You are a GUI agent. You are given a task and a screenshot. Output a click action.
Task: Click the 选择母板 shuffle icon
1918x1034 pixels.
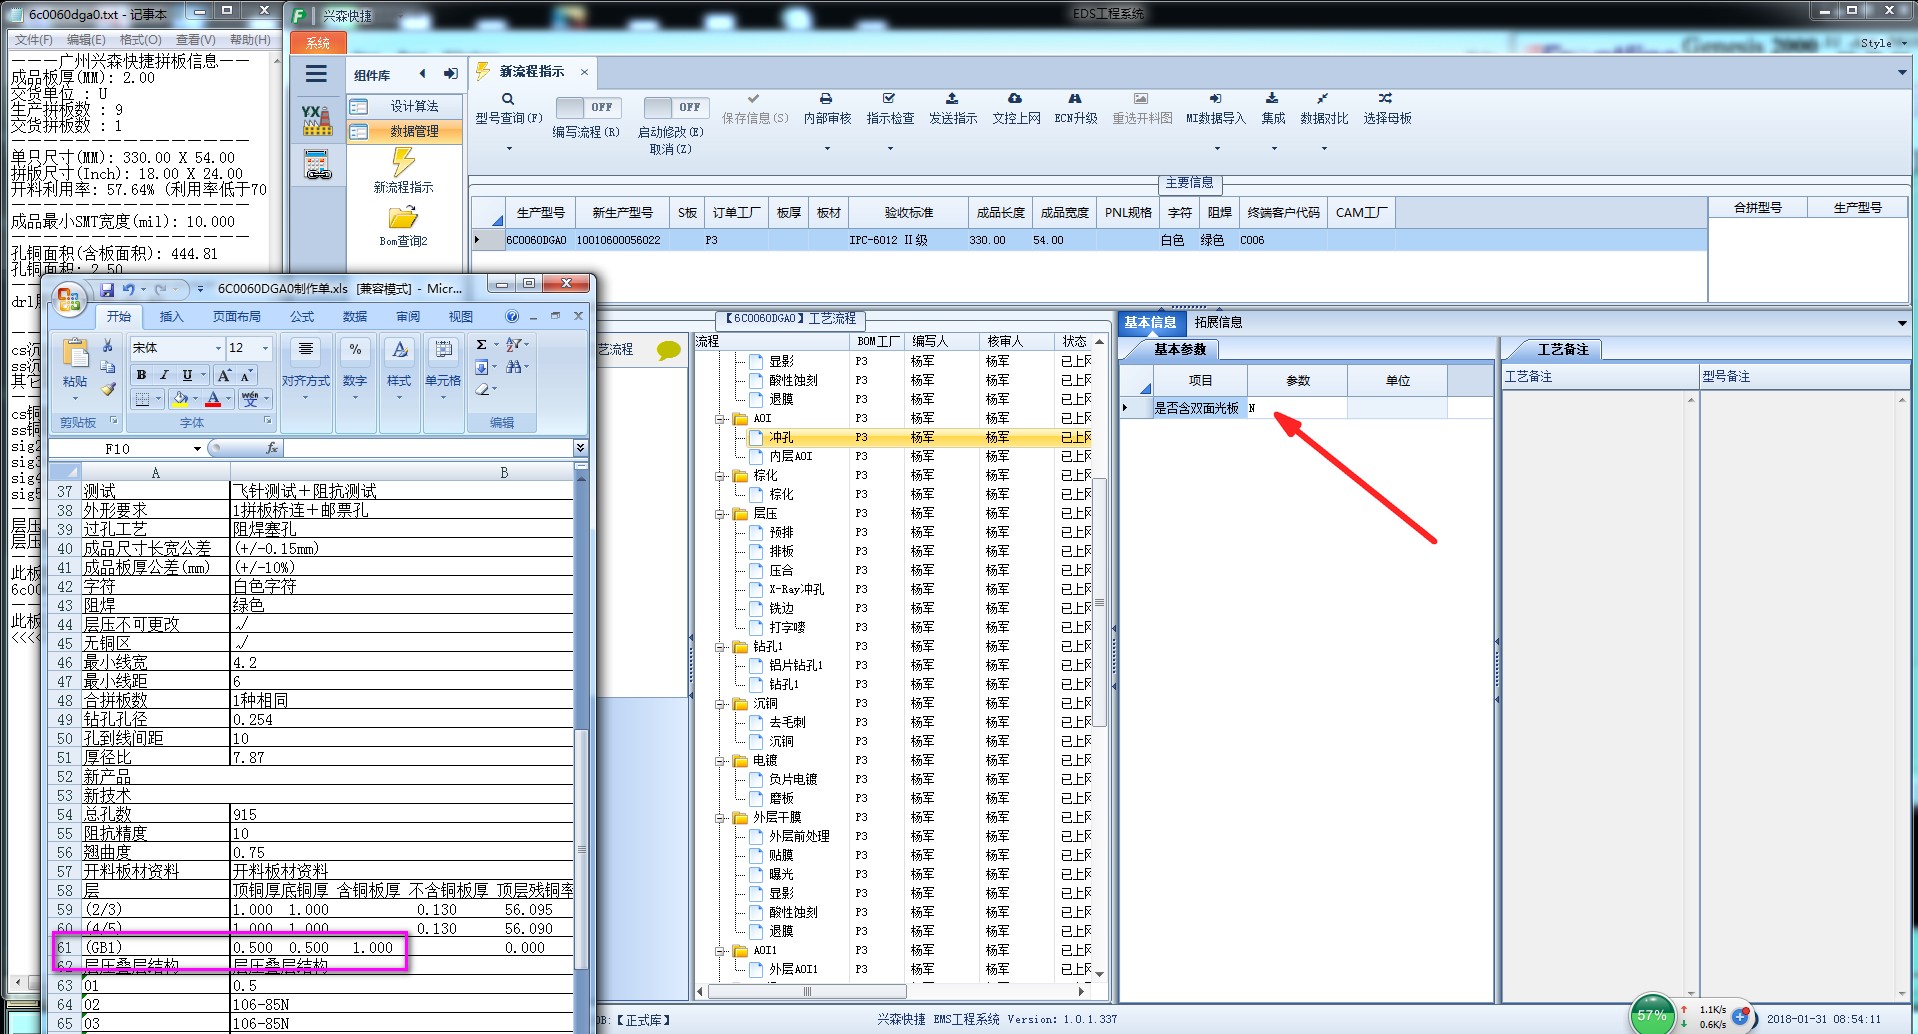[1385, 99]
